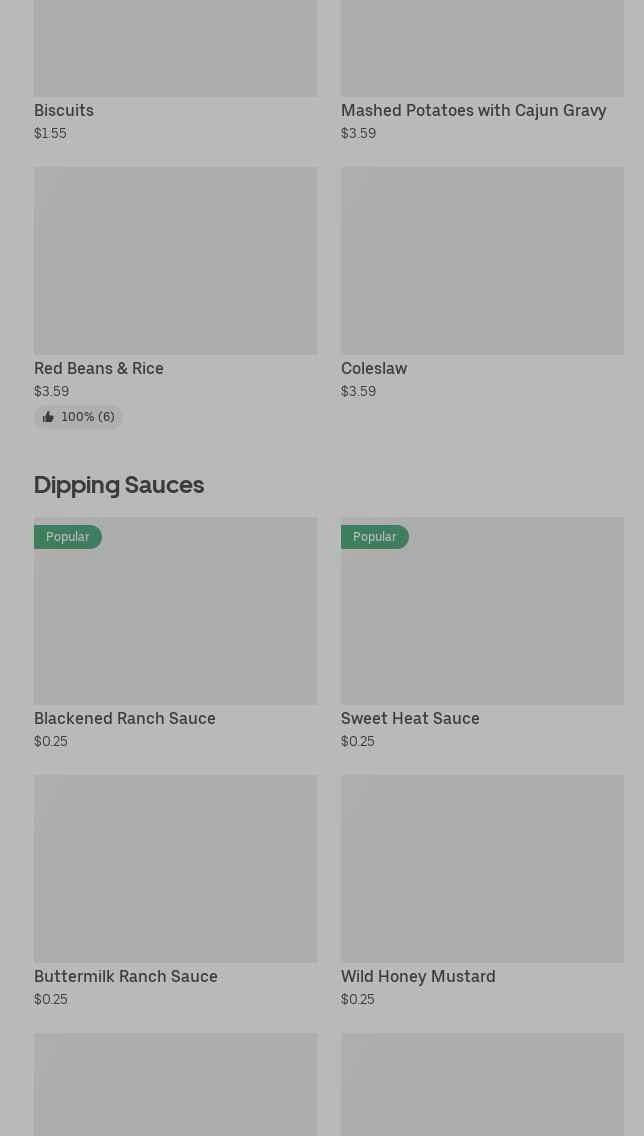
Task: Open Blackened Ranch Sauce item title
Action: coord(125,718)
